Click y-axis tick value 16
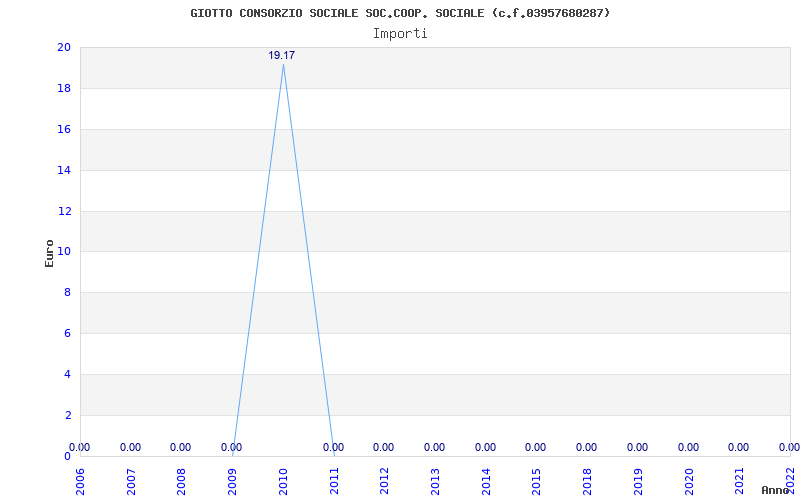This screenshot has width=800, height=500. tap(64, 130)
